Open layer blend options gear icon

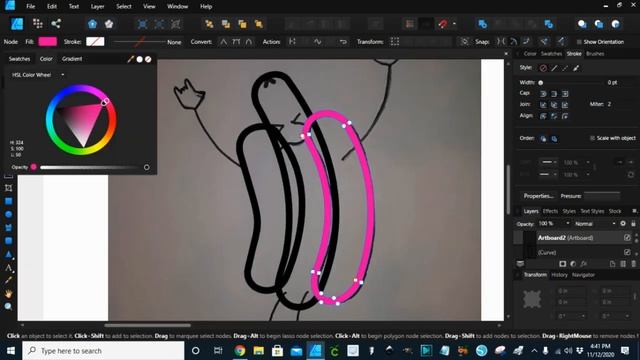coord(623,224)
